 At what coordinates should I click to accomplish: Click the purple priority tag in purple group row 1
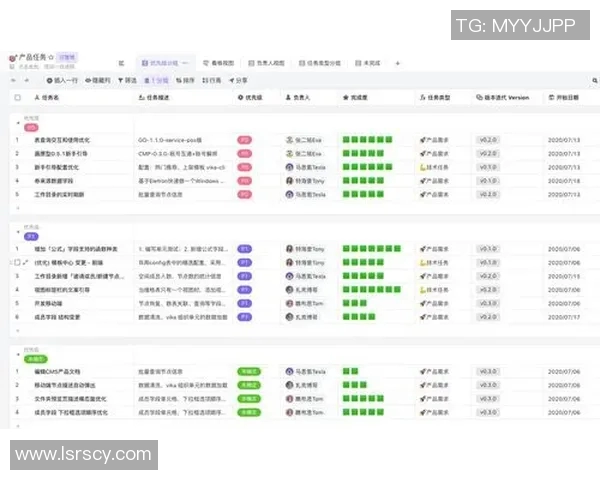pyautogui.click(x=245, y=249)
